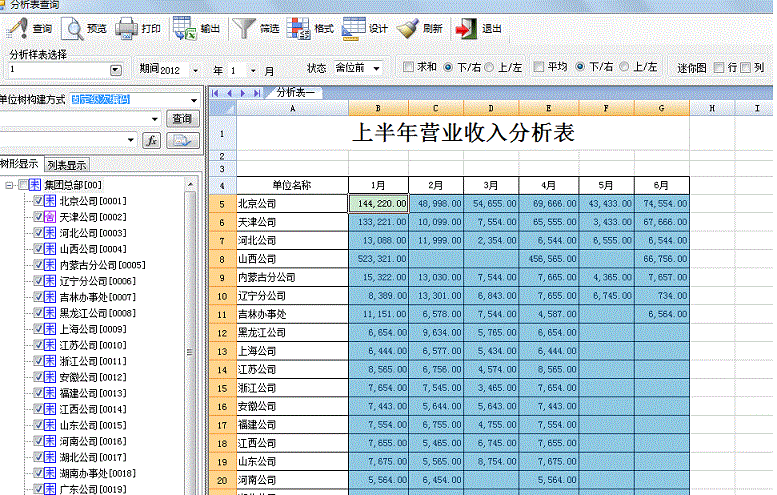Select column B header
777x495 pixels.
click(378, 108)
